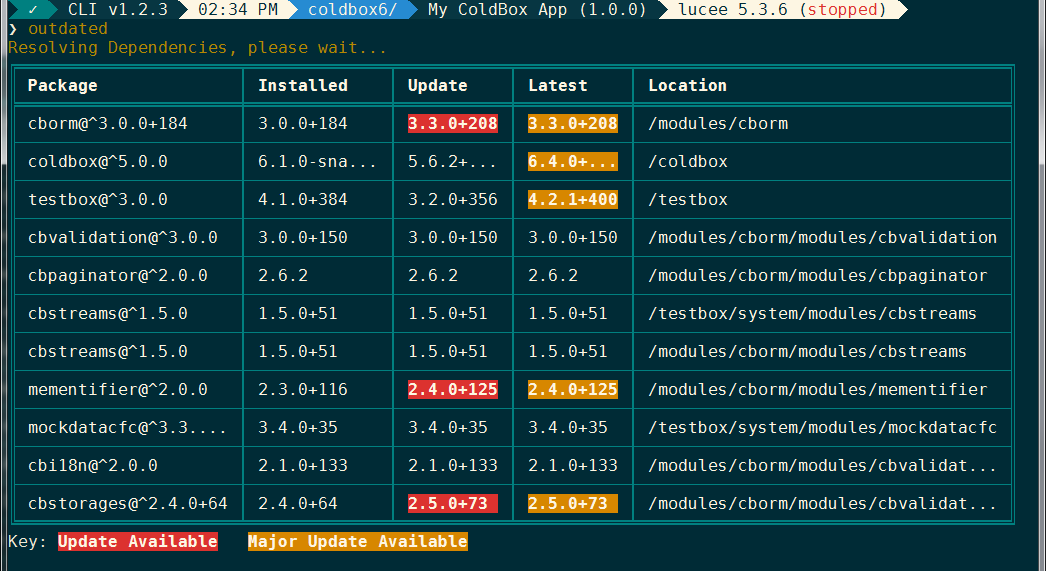Click the Installed column header

(x=303, y=86)
